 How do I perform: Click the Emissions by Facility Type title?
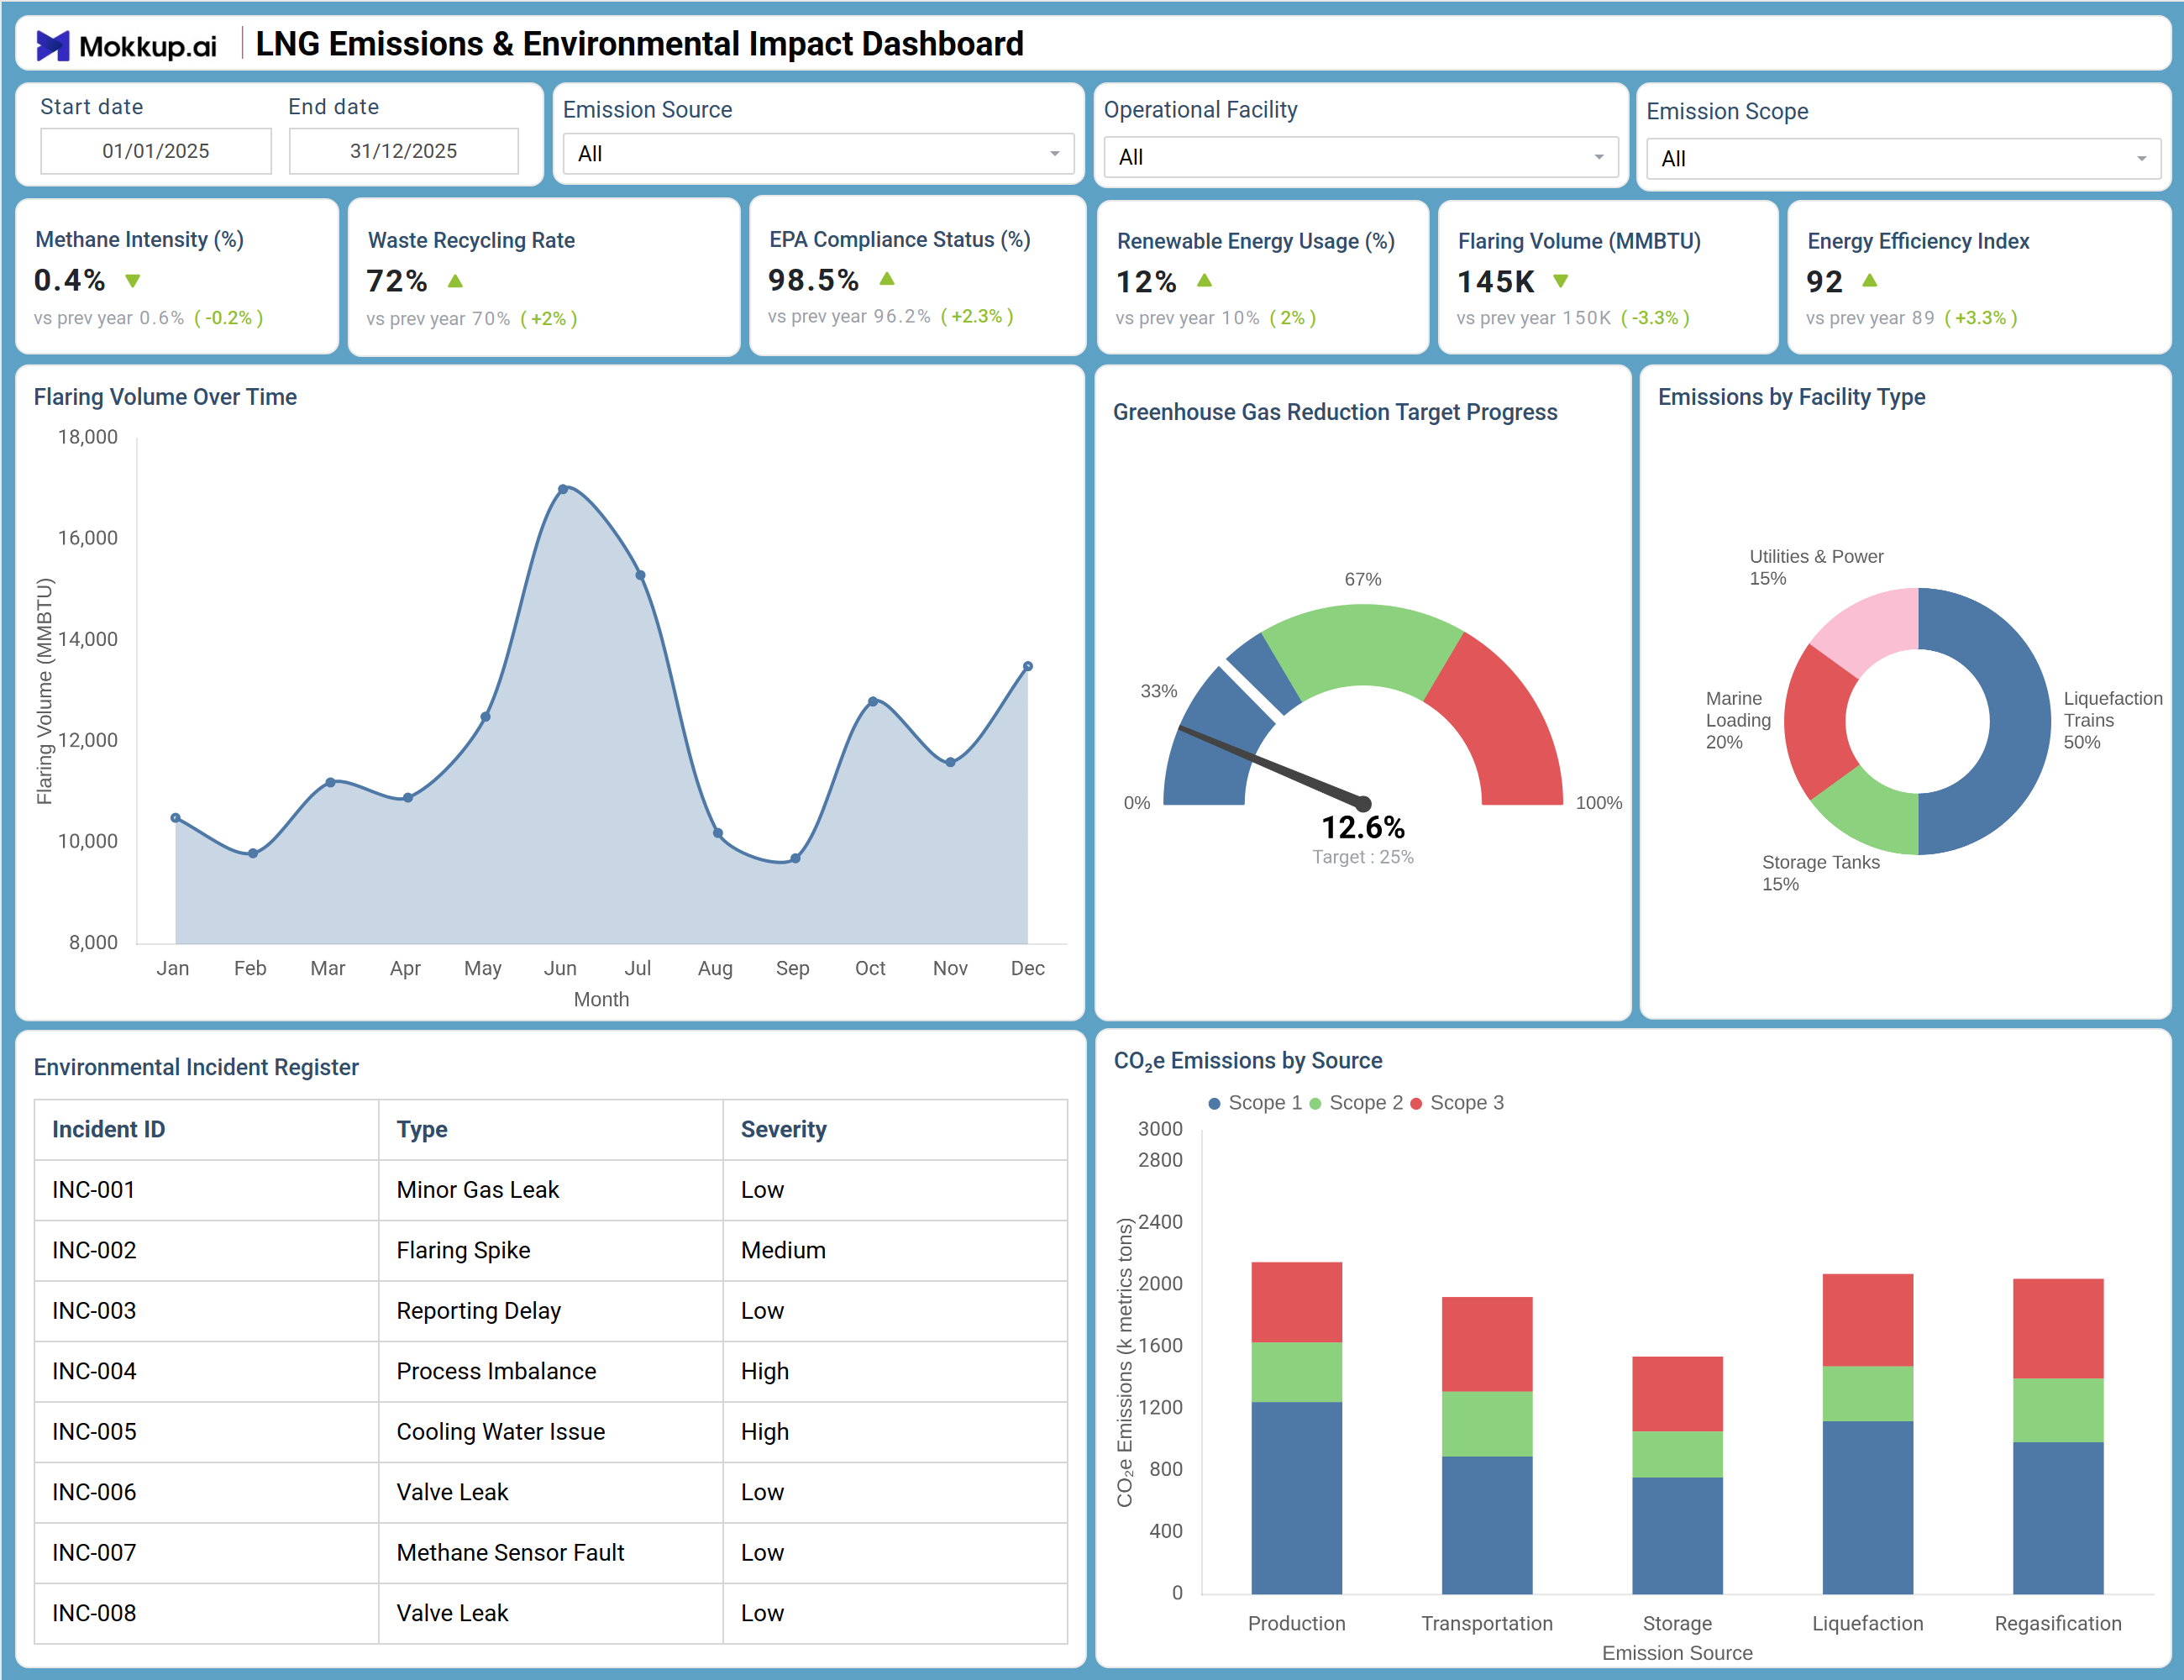pyautogui.click(x=1791, y=397)
